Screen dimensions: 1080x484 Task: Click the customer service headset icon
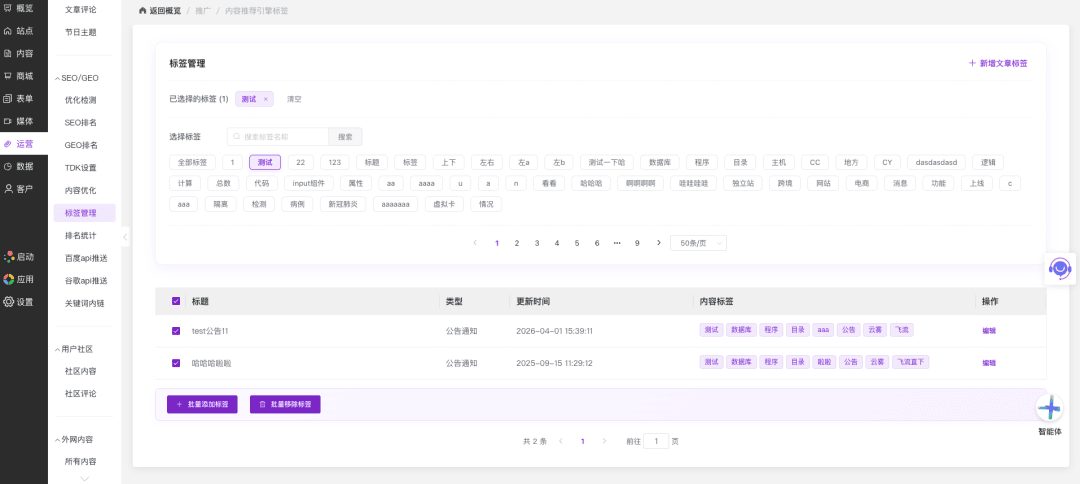(x=1059, y=267)
